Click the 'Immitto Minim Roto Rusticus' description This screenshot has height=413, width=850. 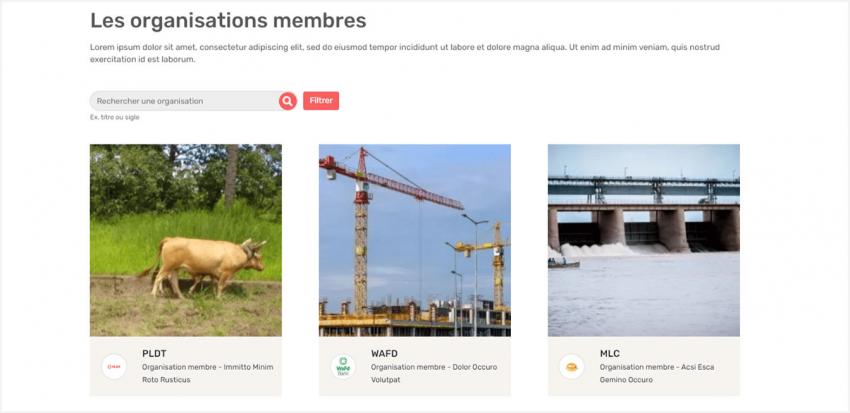pos(207,373)
